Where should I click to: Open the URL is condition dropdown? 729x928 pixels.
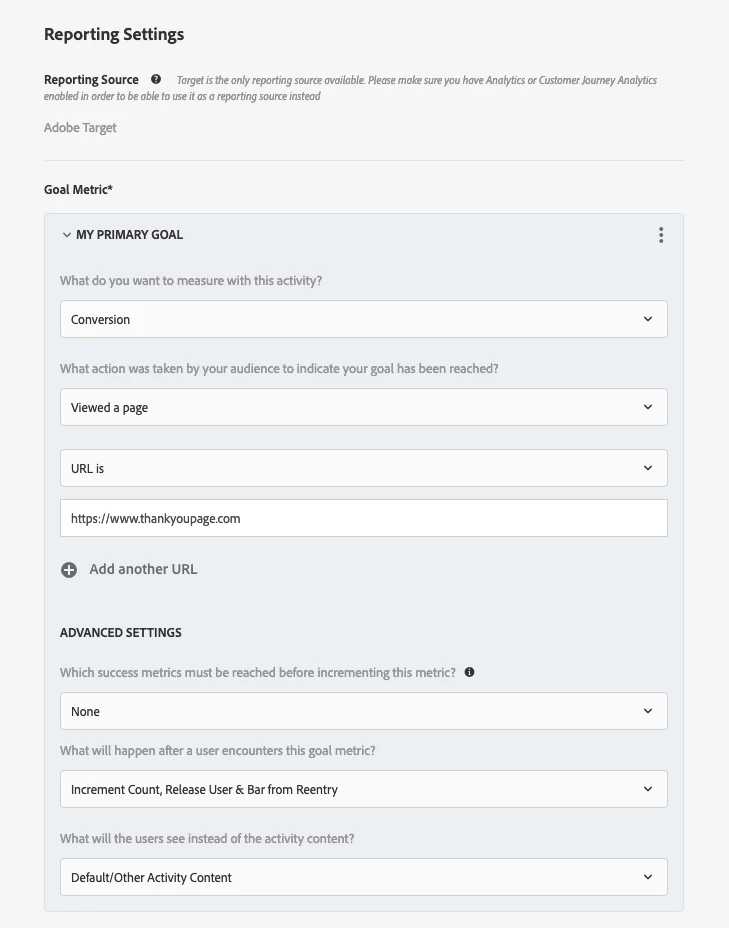(x=363, y=468)
